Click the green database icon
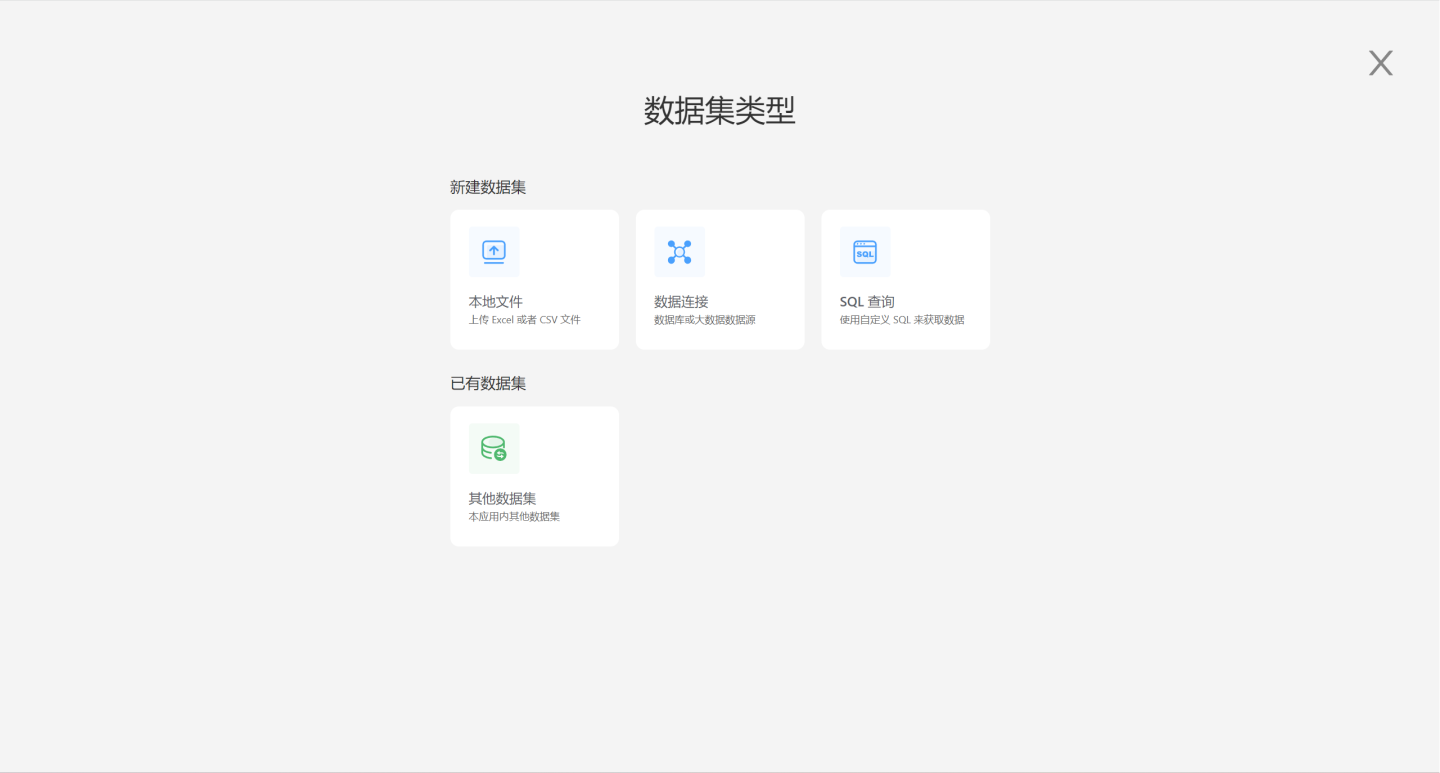Screen dimensions: 1440x773 494,448
